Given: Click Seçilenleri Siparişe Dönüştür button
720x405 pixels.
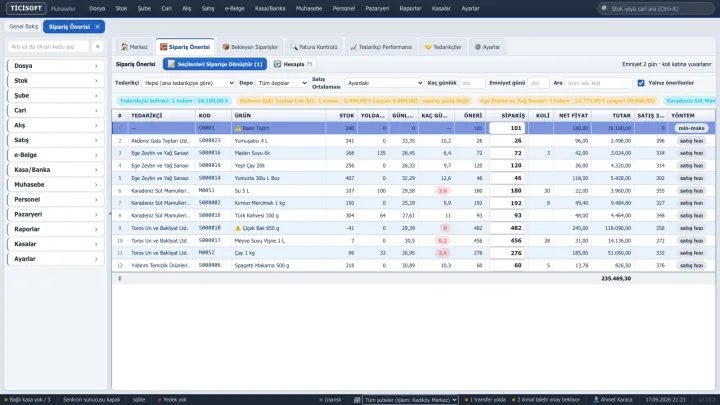Looking at the screenshot, I should coord(215,64).
